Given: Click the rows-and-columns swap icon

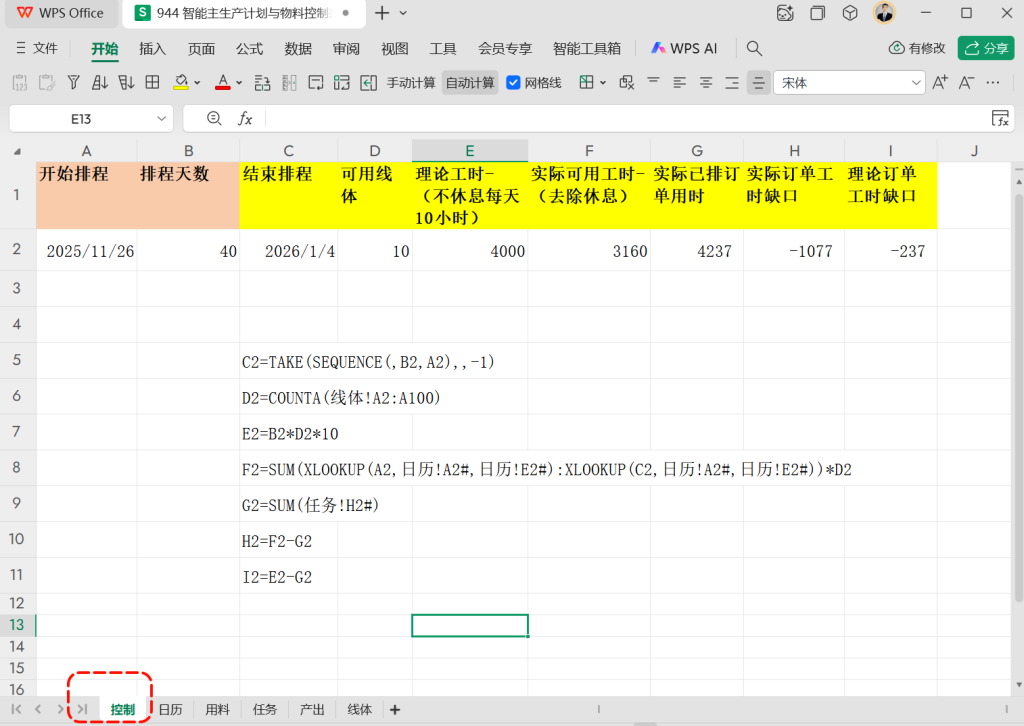Looking at the screenshot, I should click(263, 83).
